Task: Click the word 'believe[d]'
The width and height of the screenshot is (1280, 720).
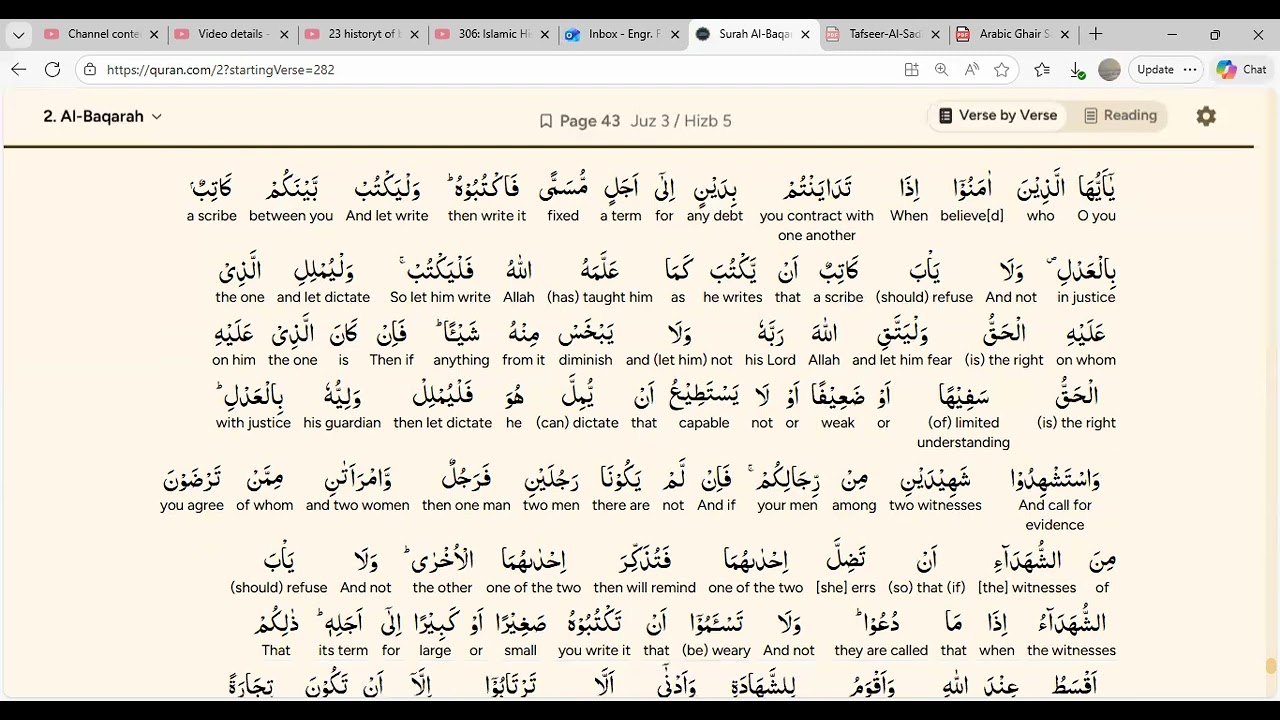Action: tap(972, 216)
